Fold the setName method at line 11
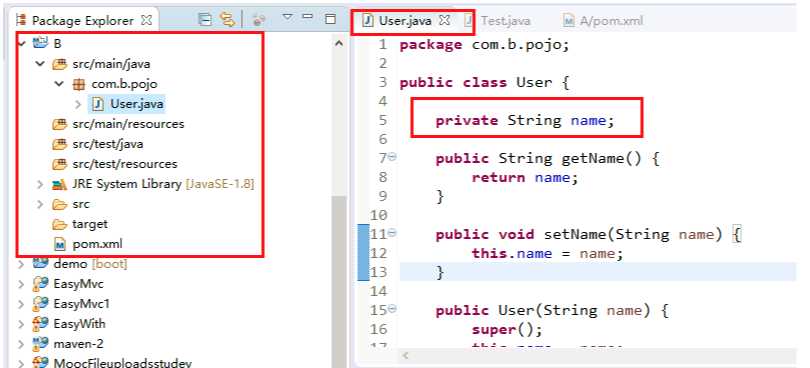The width and height of the screenshot is (810, 368). click(392, 233)
